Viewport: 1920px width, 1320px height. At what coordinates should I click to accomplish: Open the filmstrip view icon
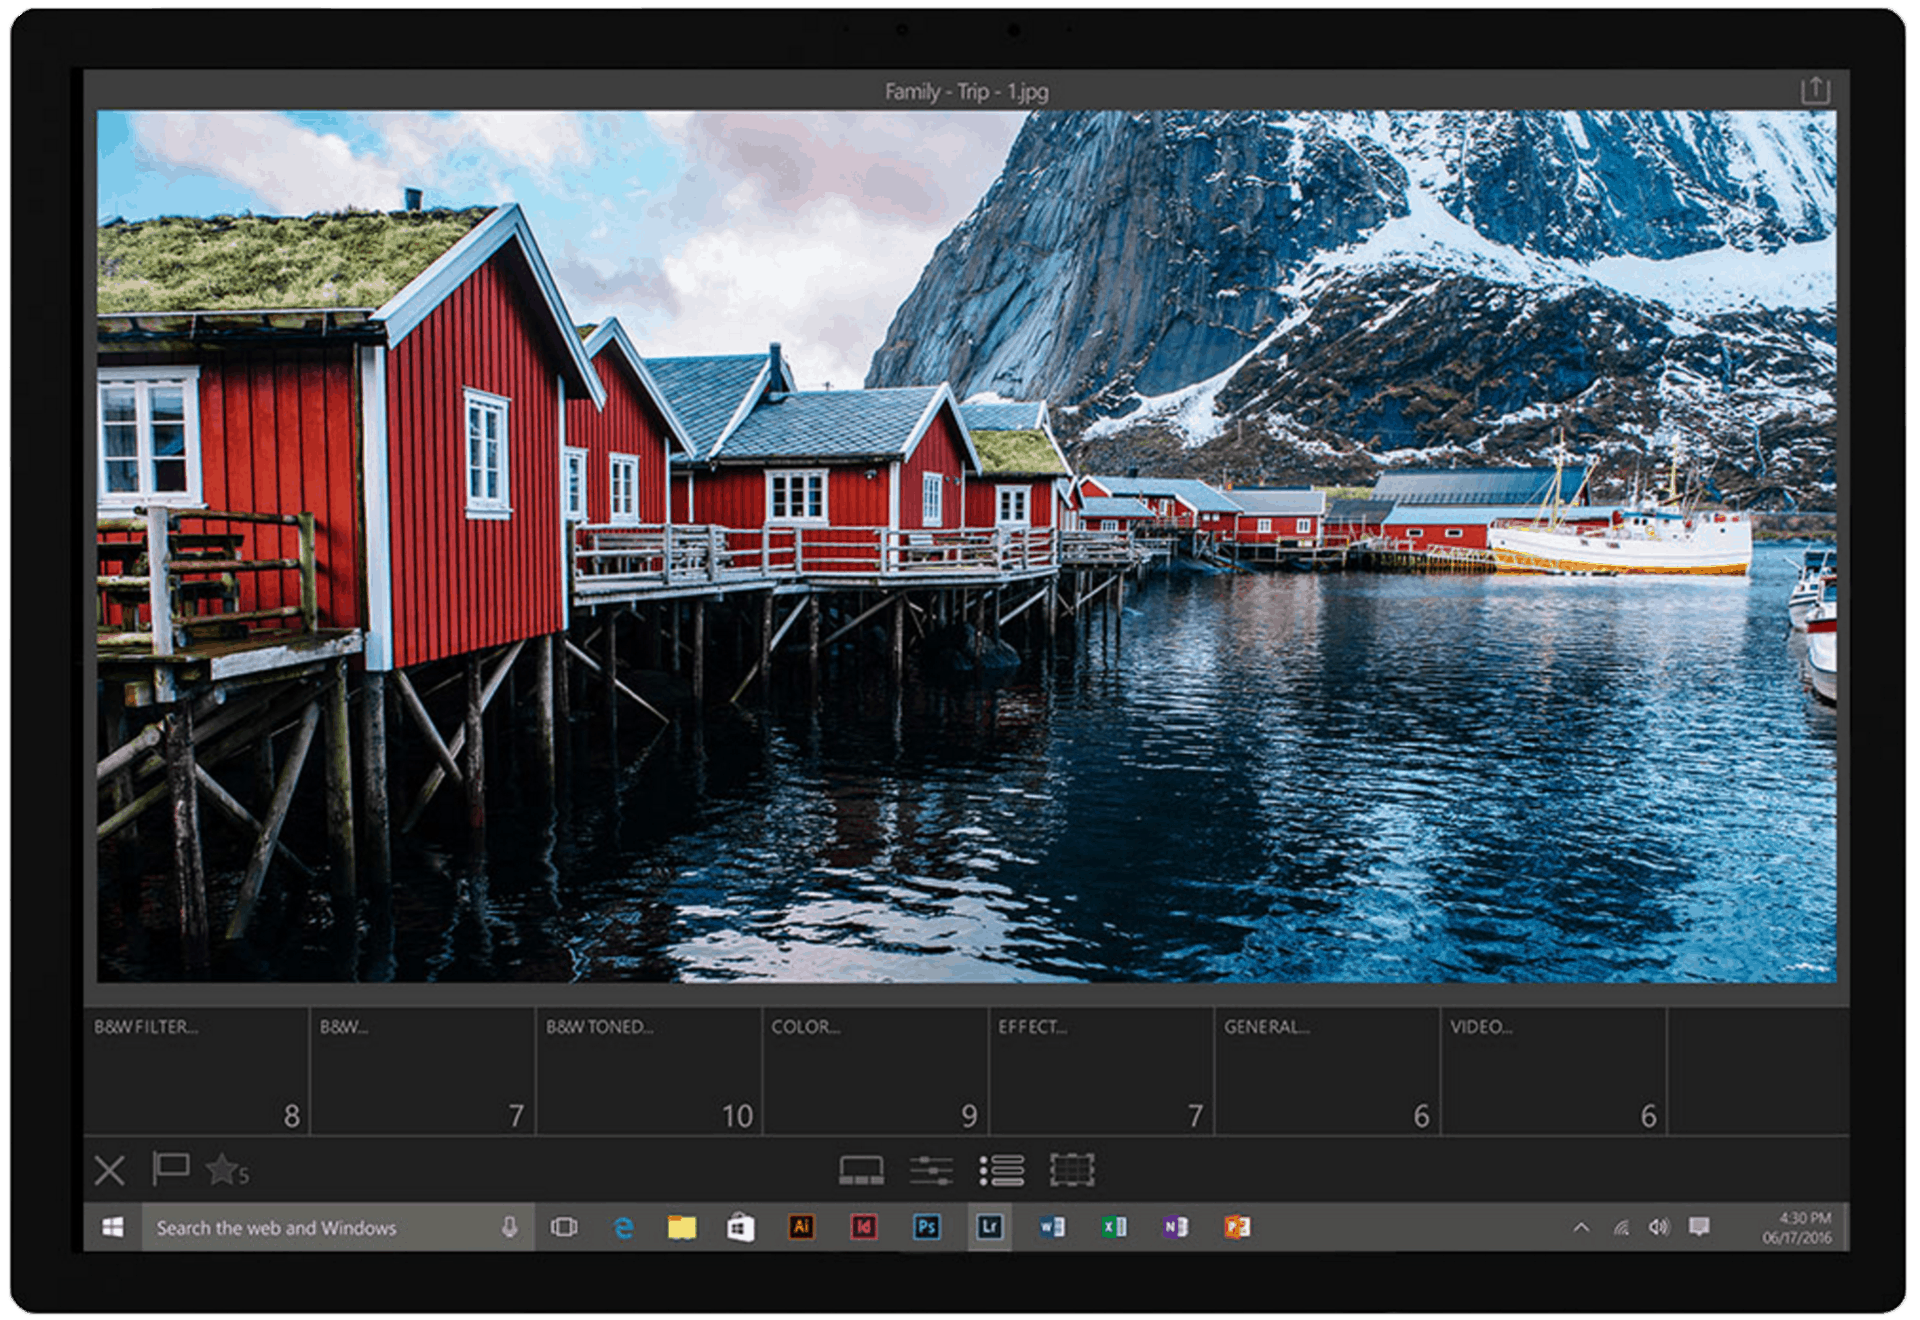click(x=861, y=1170)
